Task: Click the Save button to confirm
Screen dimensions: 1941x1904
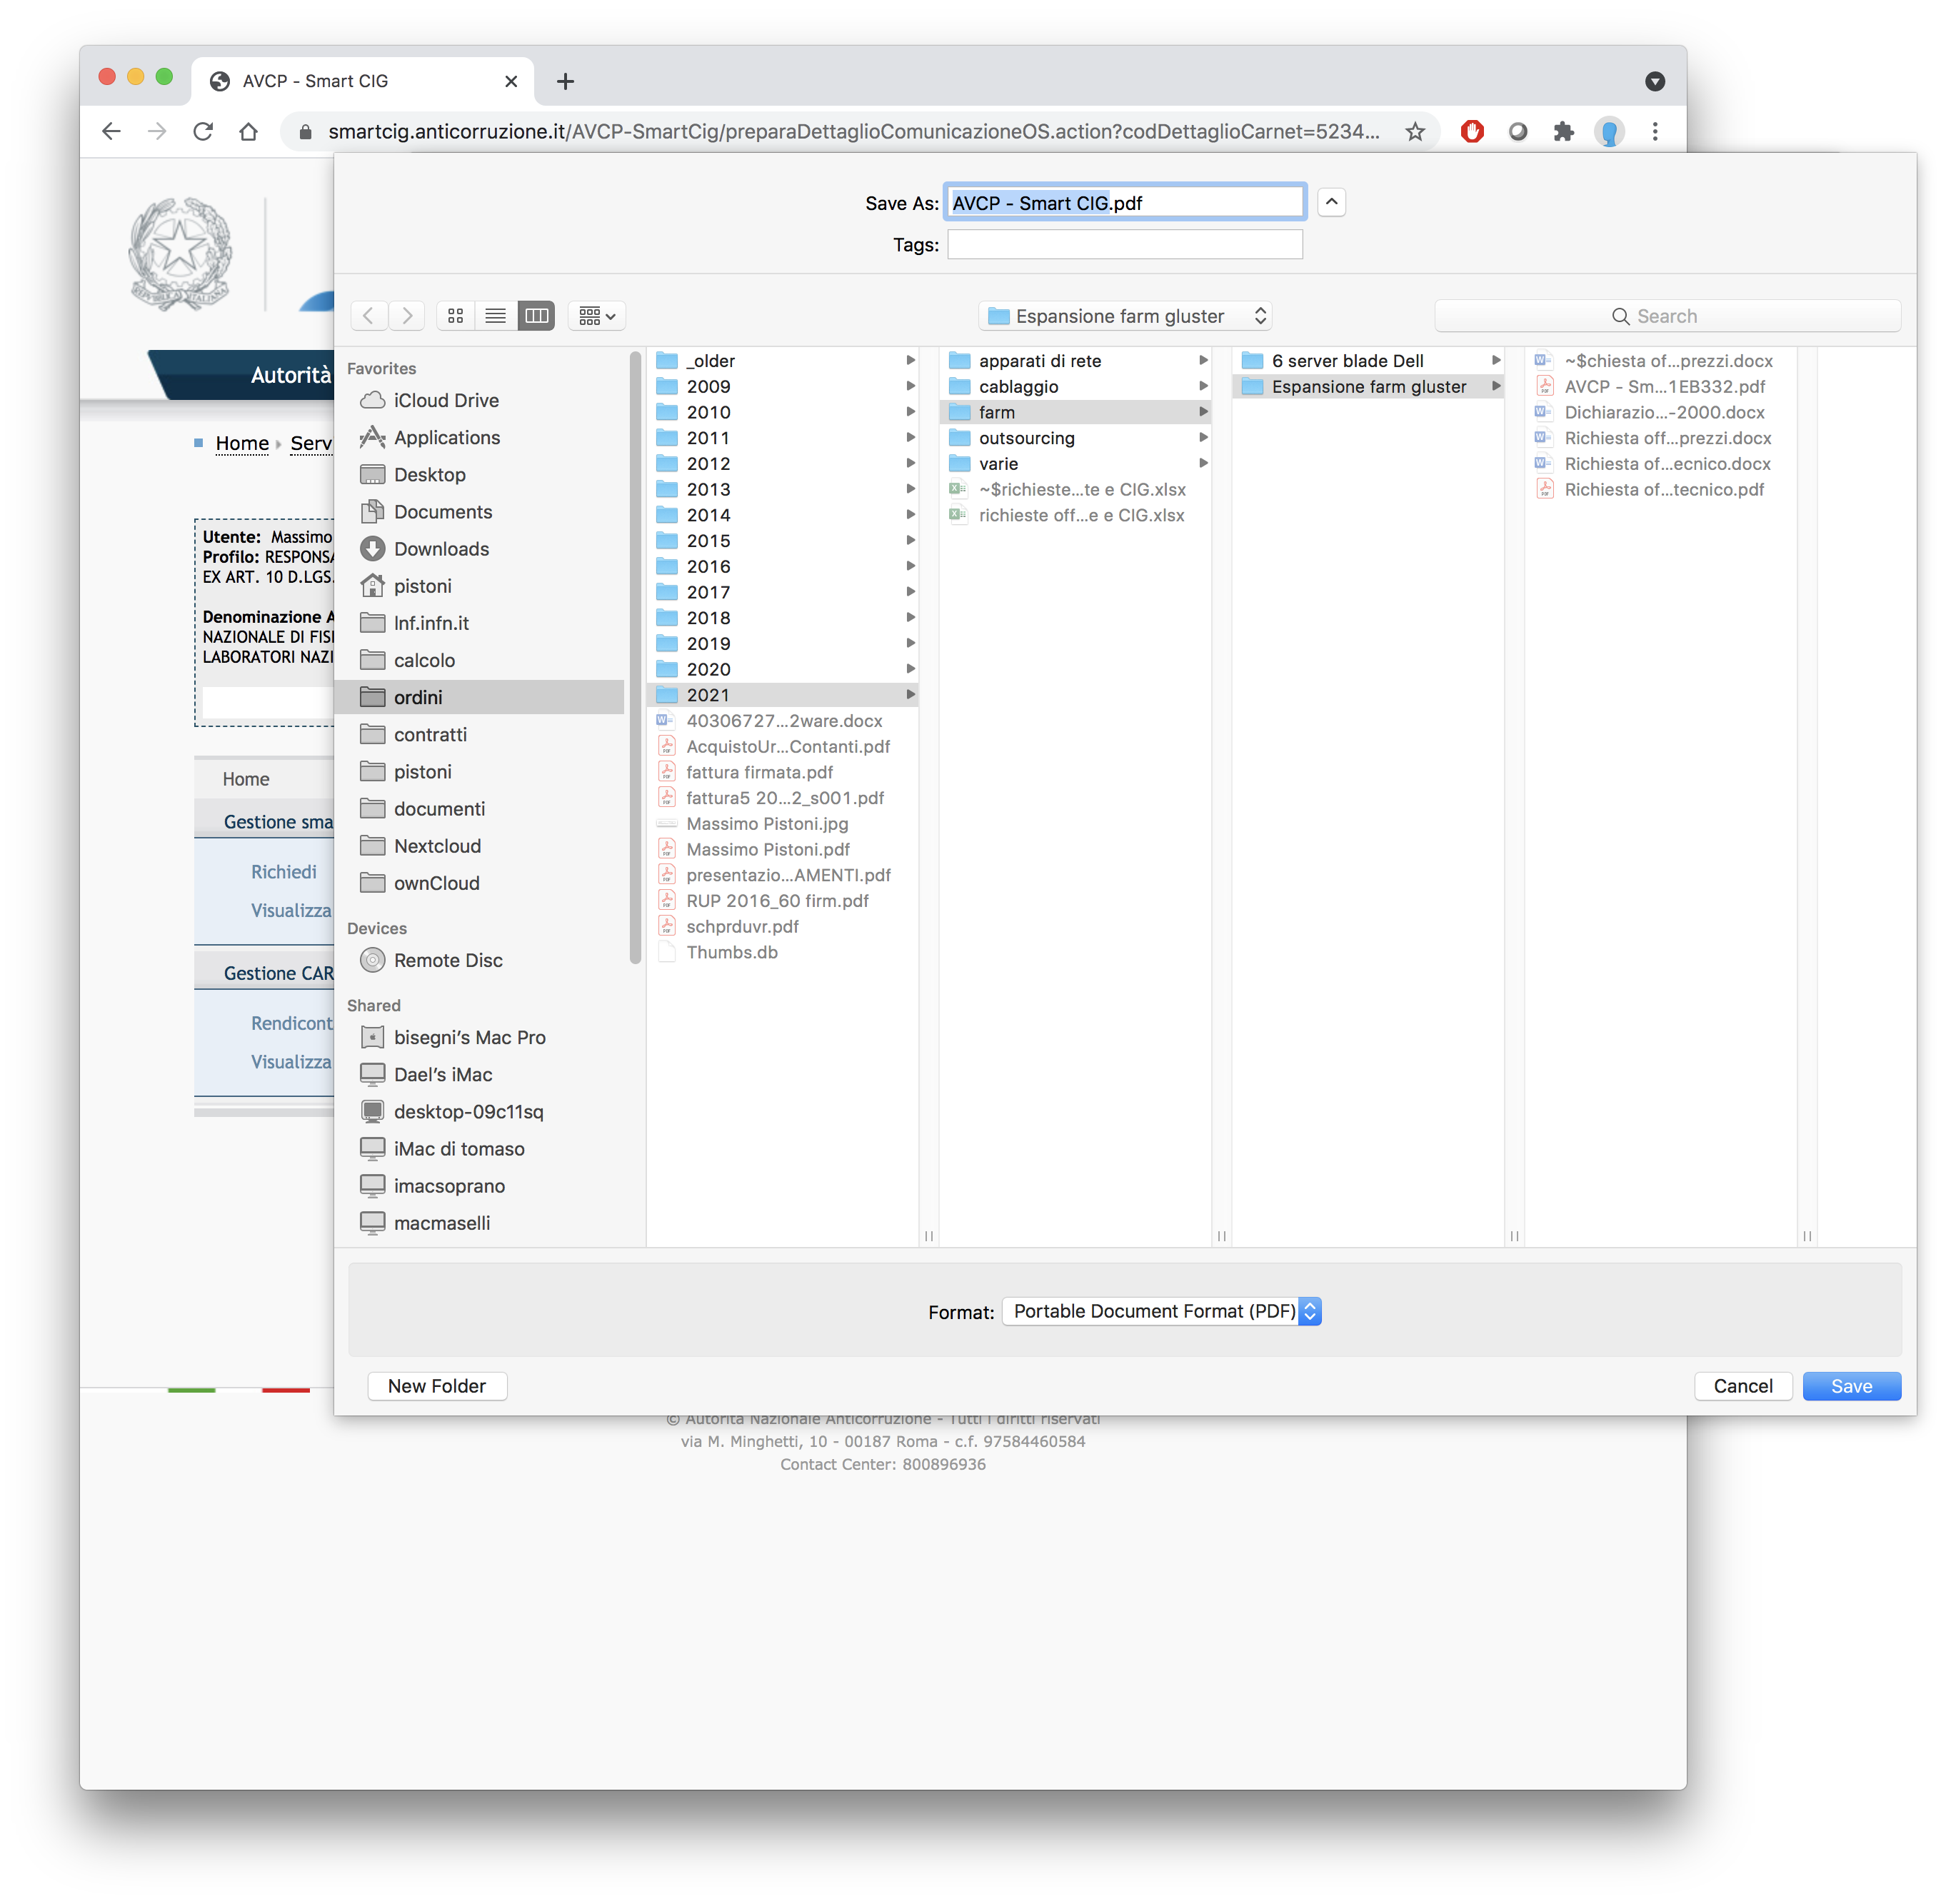Action: click(1852, 1384)
